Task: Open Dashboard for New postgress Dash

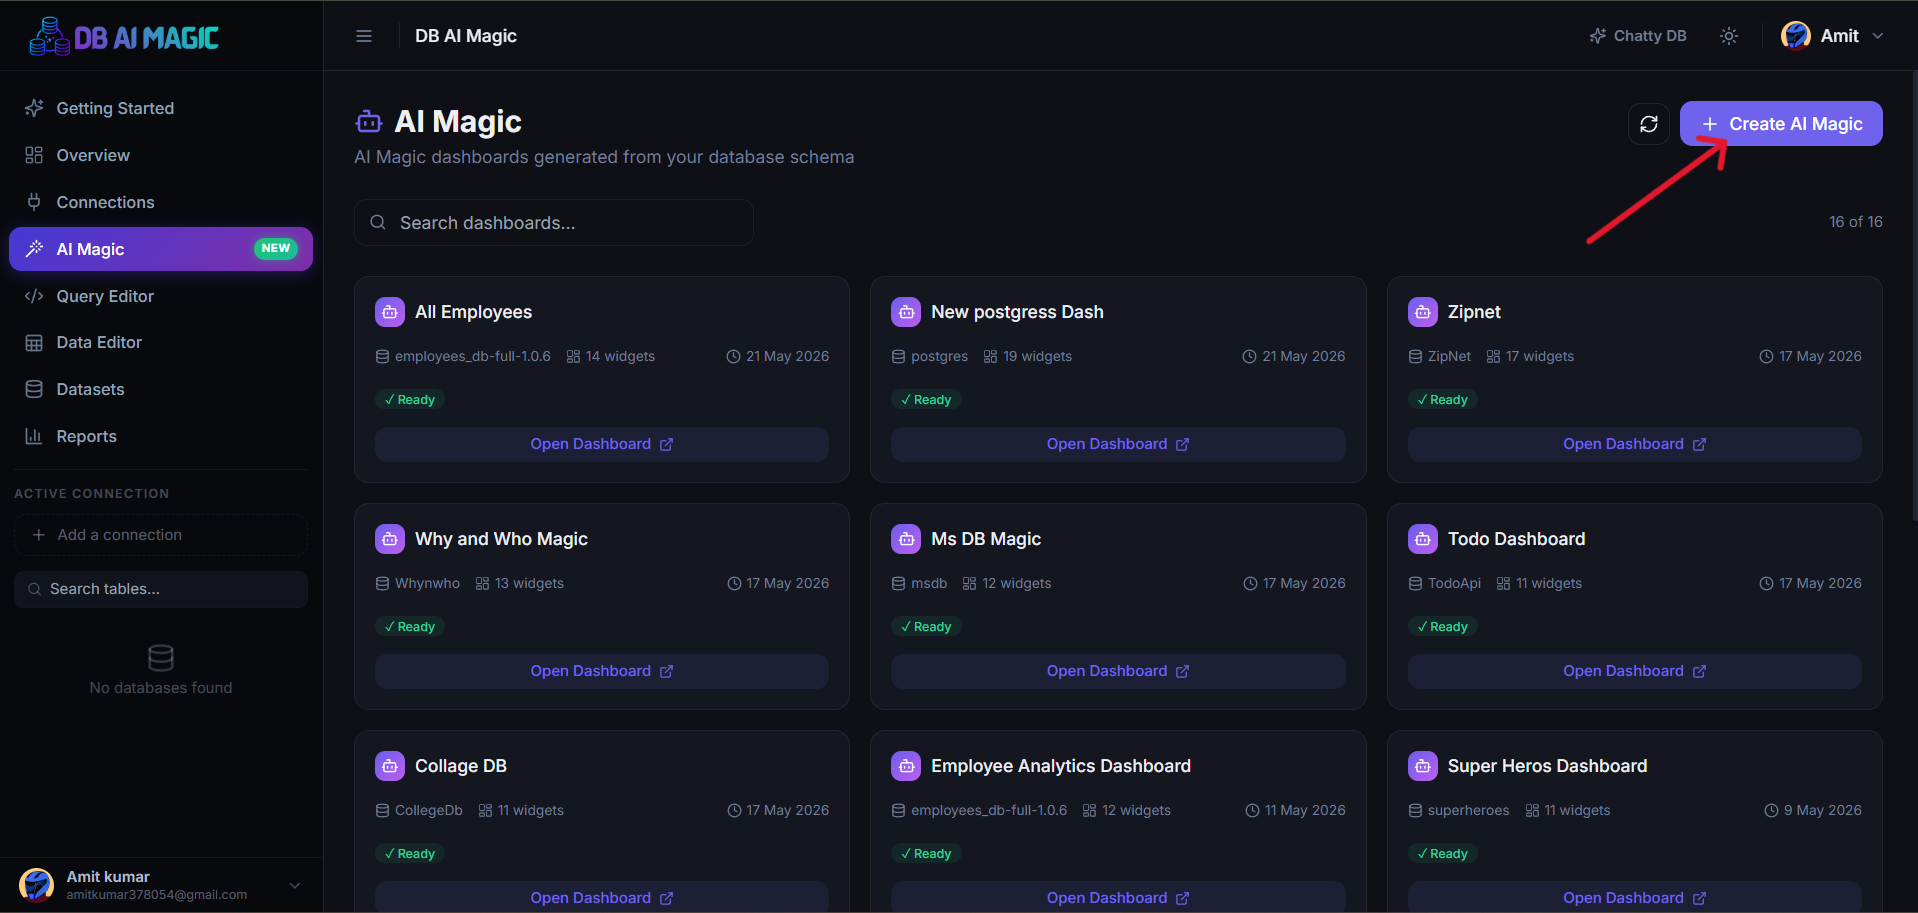Action: [1118, 444]
